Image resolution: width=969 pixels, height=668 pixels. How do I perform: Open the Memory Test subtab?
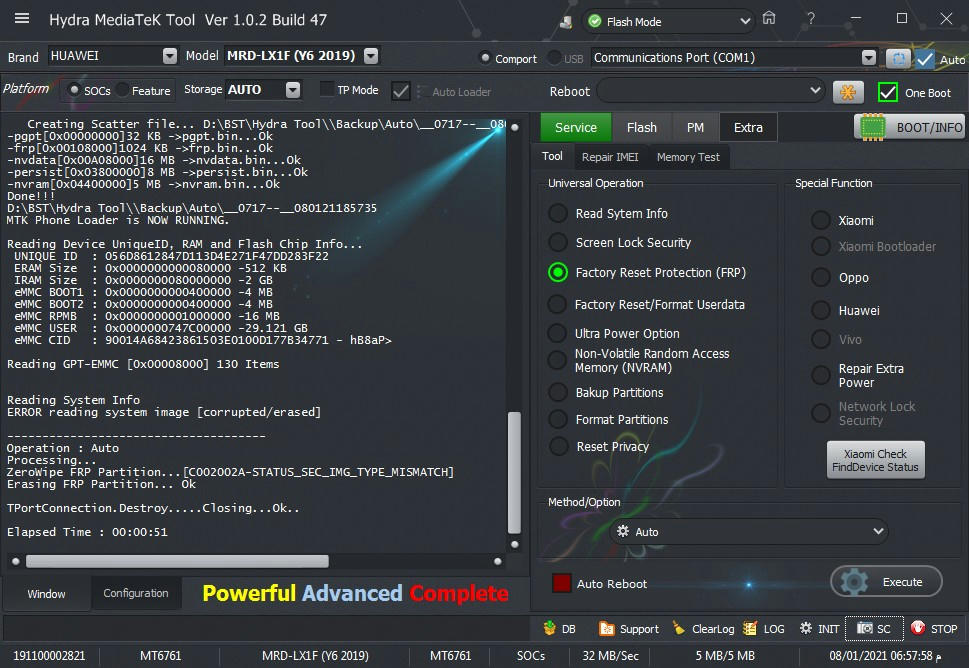[688, 157]
